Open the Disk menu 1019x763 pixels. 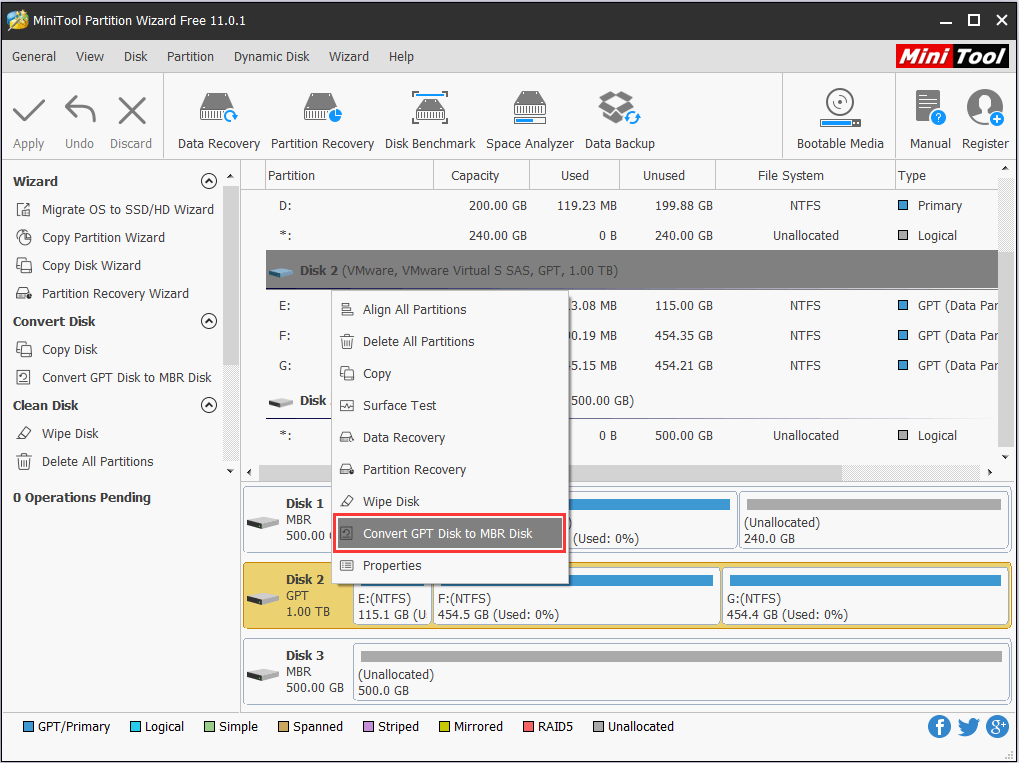pyautogui.click(x=136, y=57)
